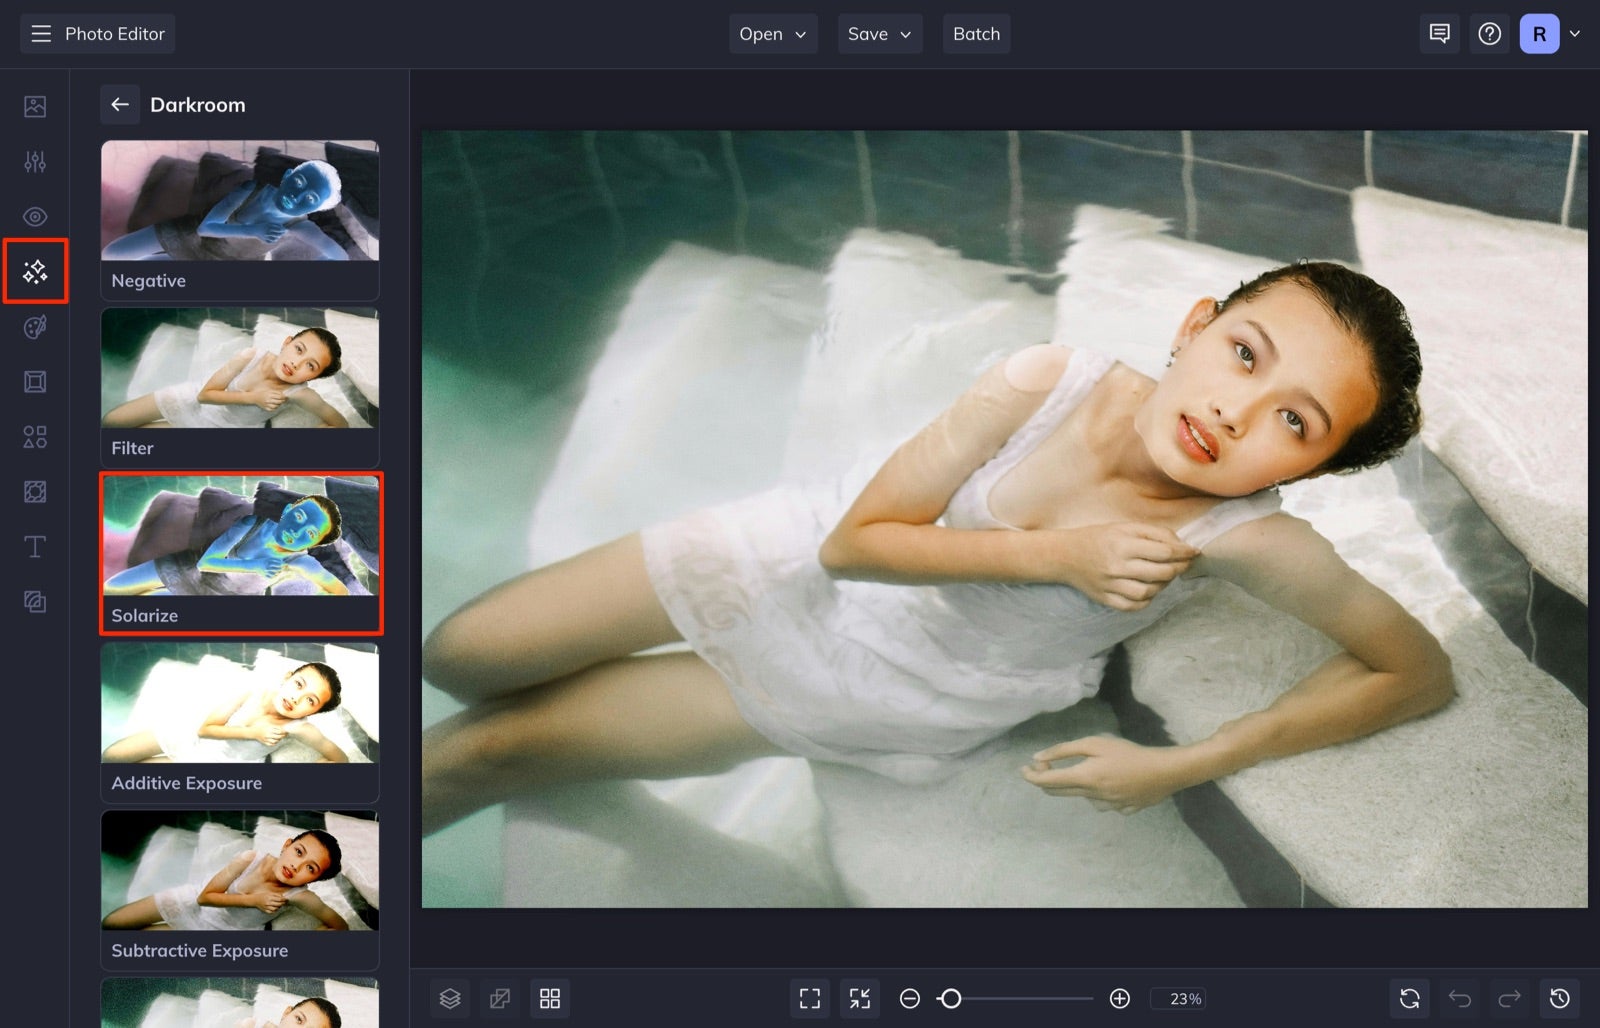Toggle fit image to screen
The height and width of the screenshot is (1028, 1600).
pyautogui.click(x=859, y=998)
